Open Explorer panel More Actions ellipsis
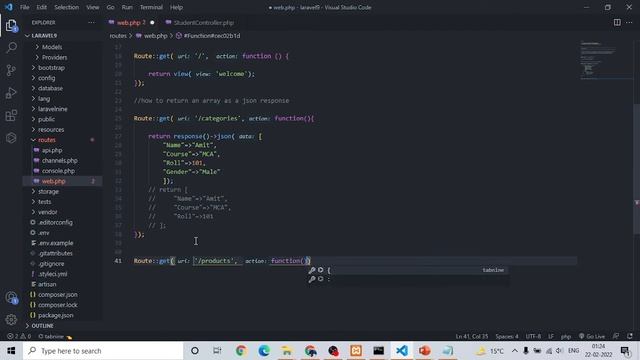 [x=91, y=22]
